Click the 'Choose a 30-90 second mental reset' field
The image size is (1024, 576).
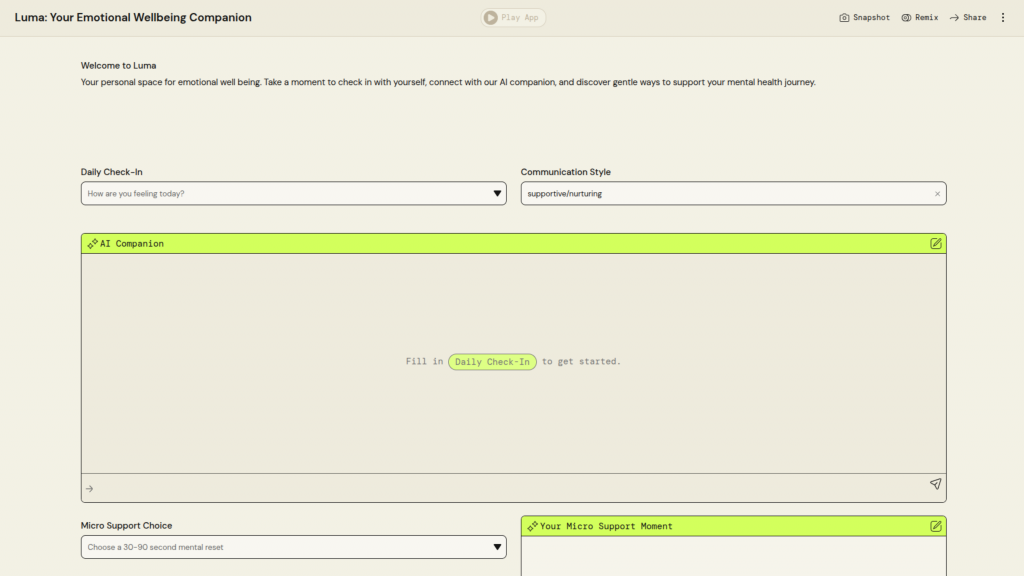(x=280, y=547)
